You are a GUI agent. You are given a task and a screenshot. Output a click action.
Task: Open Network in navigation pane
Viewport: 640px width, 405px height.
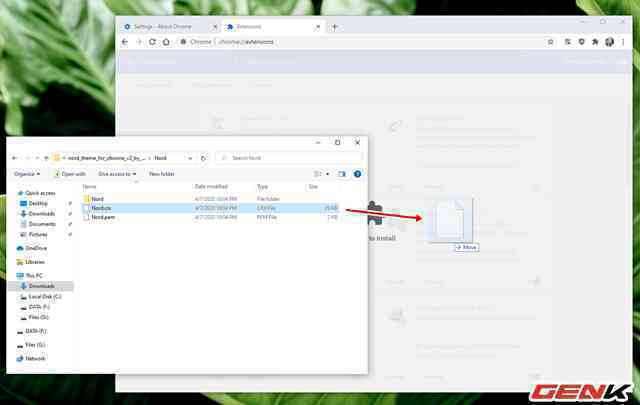[x=35, y=358]
